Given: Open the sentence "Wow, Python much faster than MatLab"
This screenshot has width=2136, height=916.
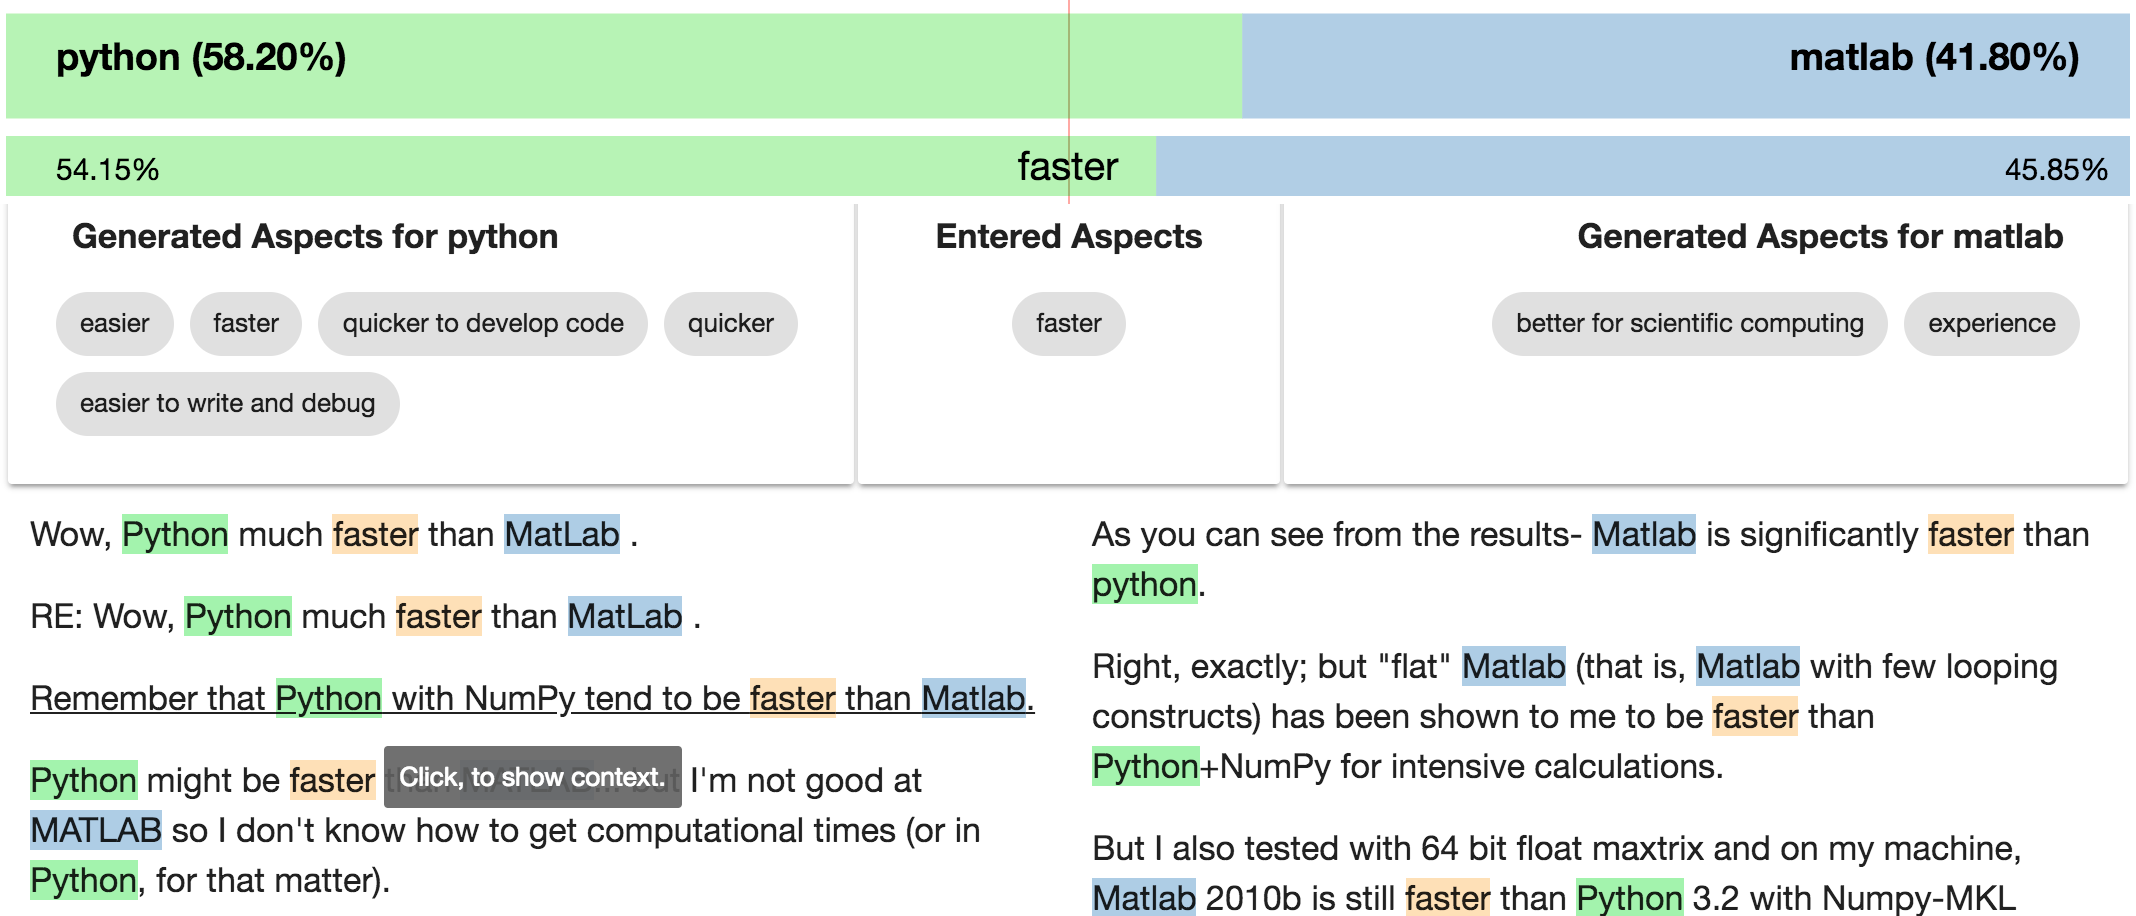Looking at the screenshot, I should pyautogui.click(x=333, y=535).
